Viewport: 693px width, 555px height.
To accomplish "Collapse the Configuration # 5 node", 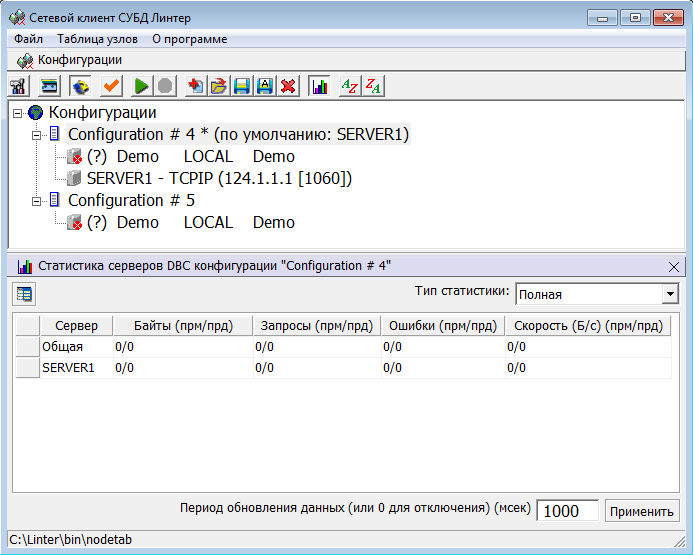I will point(37,201).
